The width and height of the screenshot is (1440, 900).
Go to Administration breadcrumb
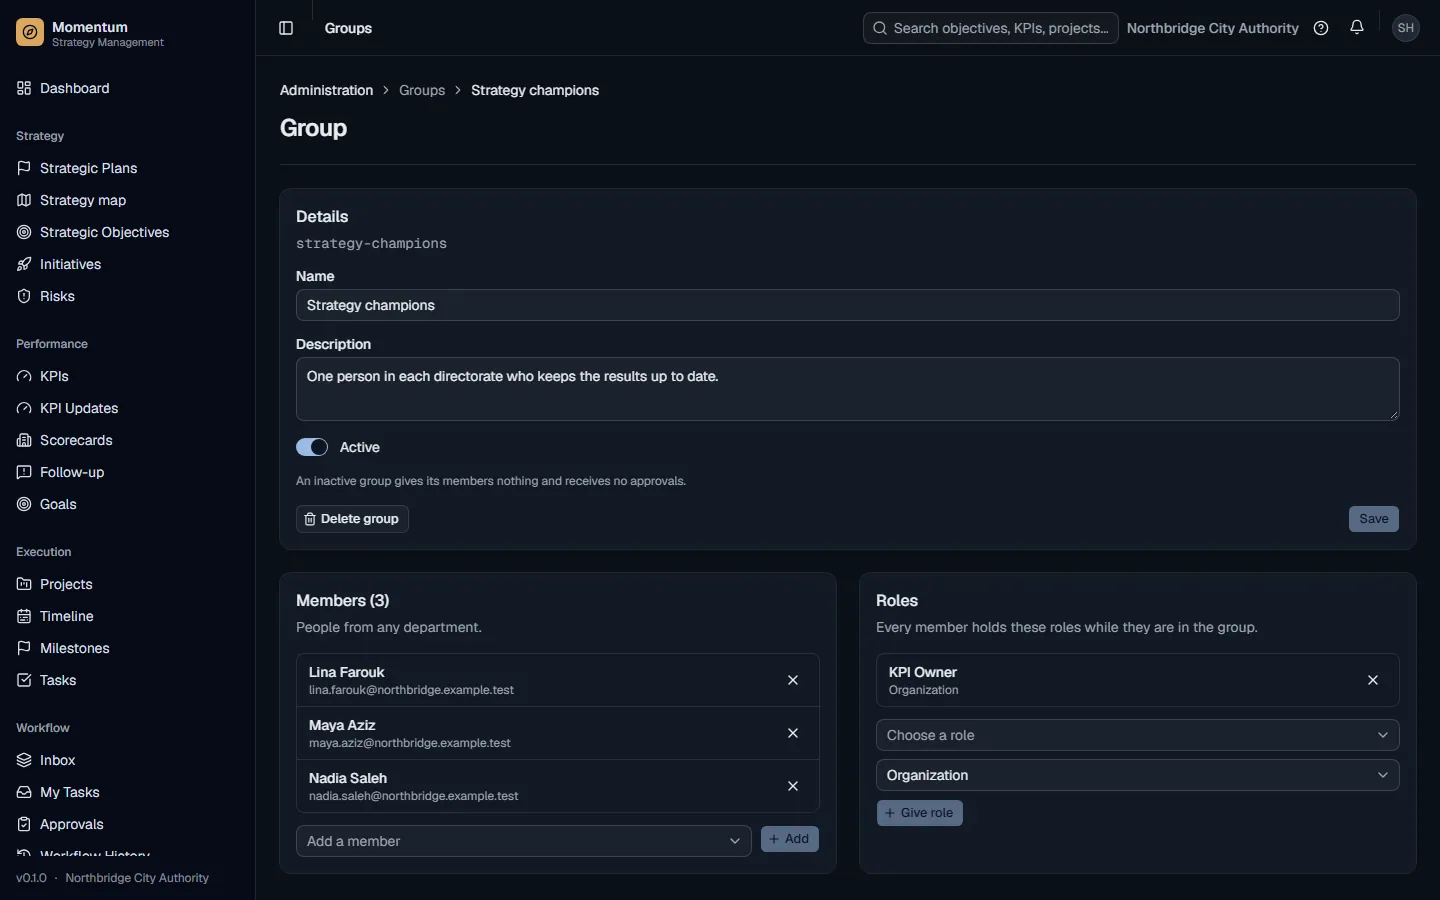pos(326,90)
